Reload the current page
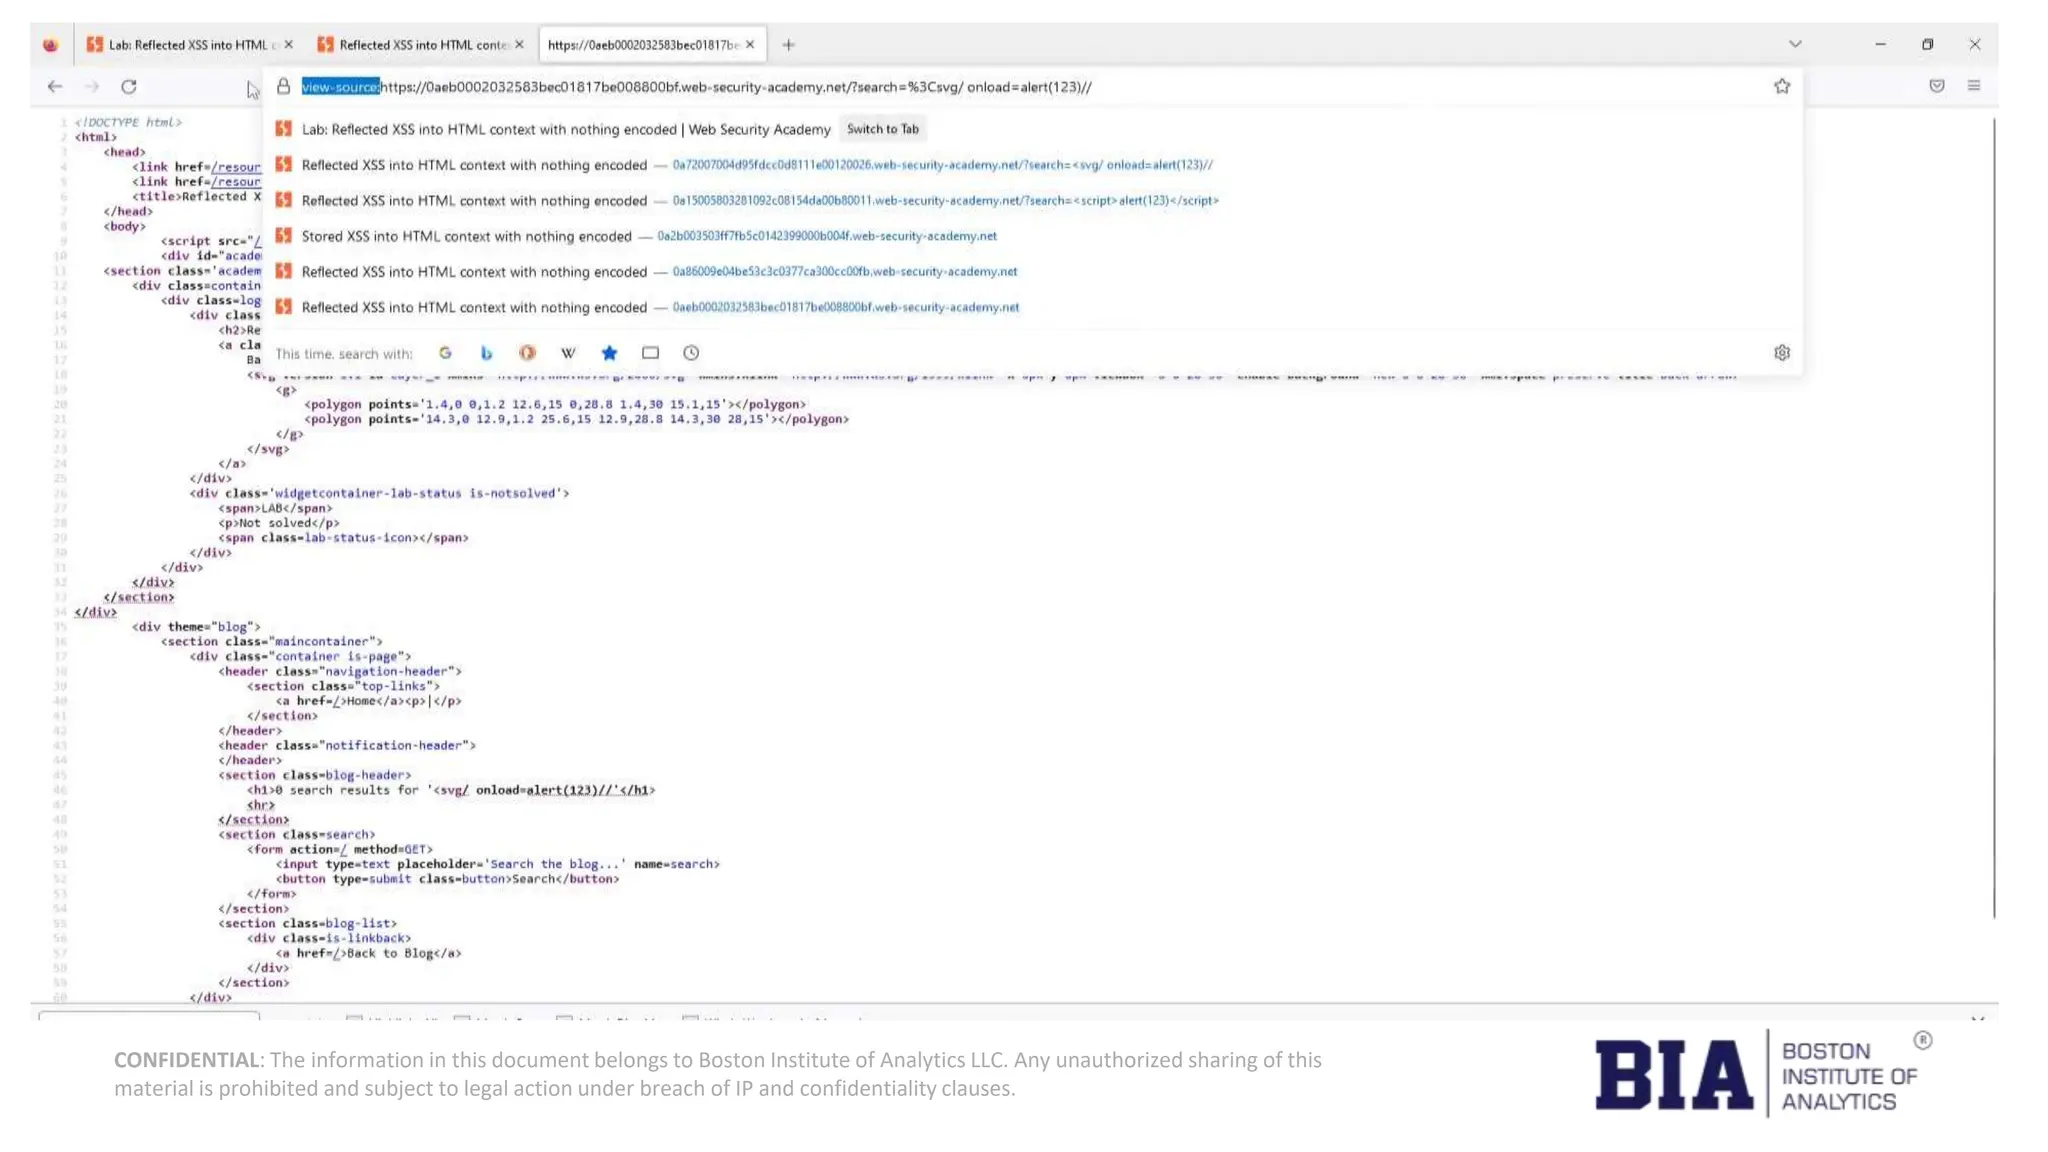Image resolution: width=2048 pixels, height=1152 pixels. coord(129,87)
